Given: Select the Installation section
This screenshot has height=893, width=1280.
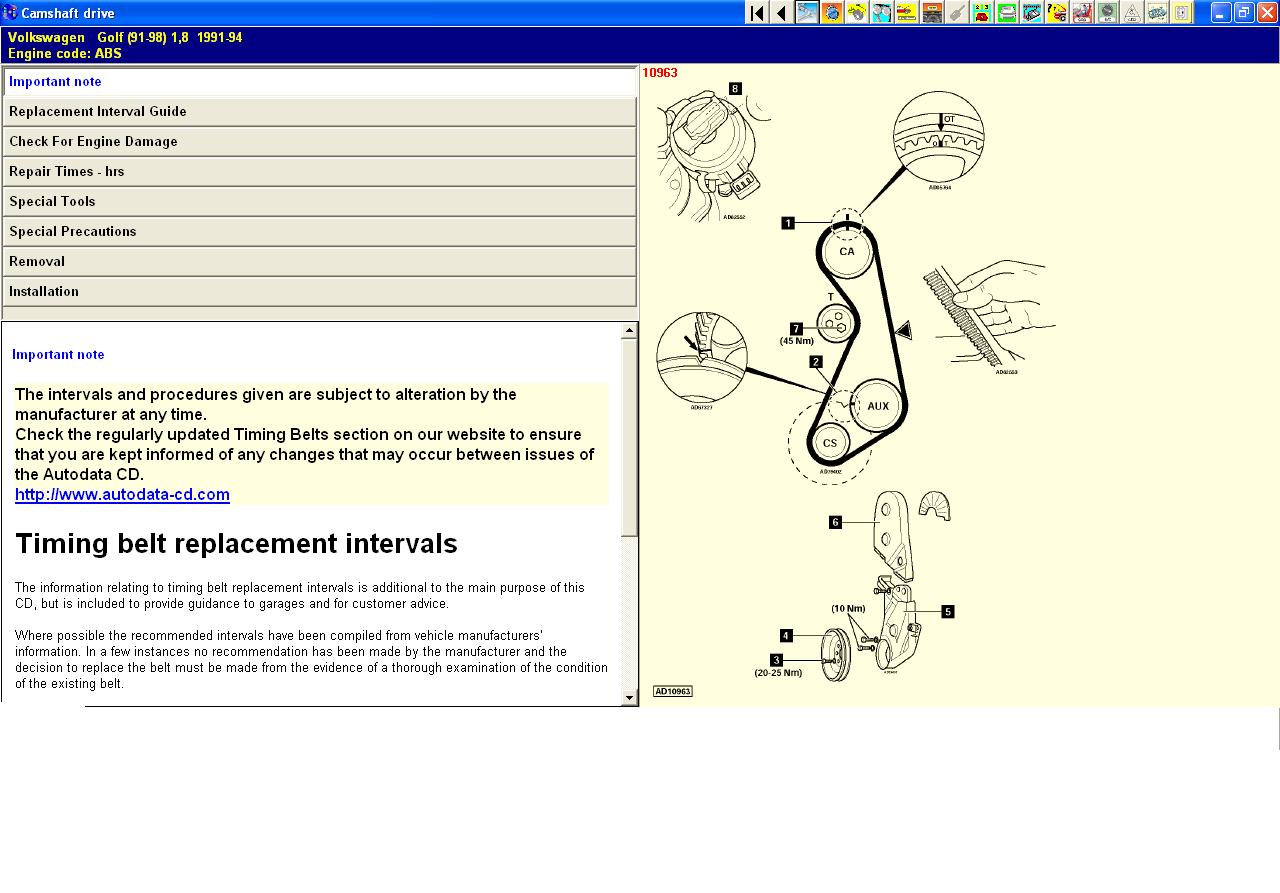Looking at the screenshot, I should (319, 292).
